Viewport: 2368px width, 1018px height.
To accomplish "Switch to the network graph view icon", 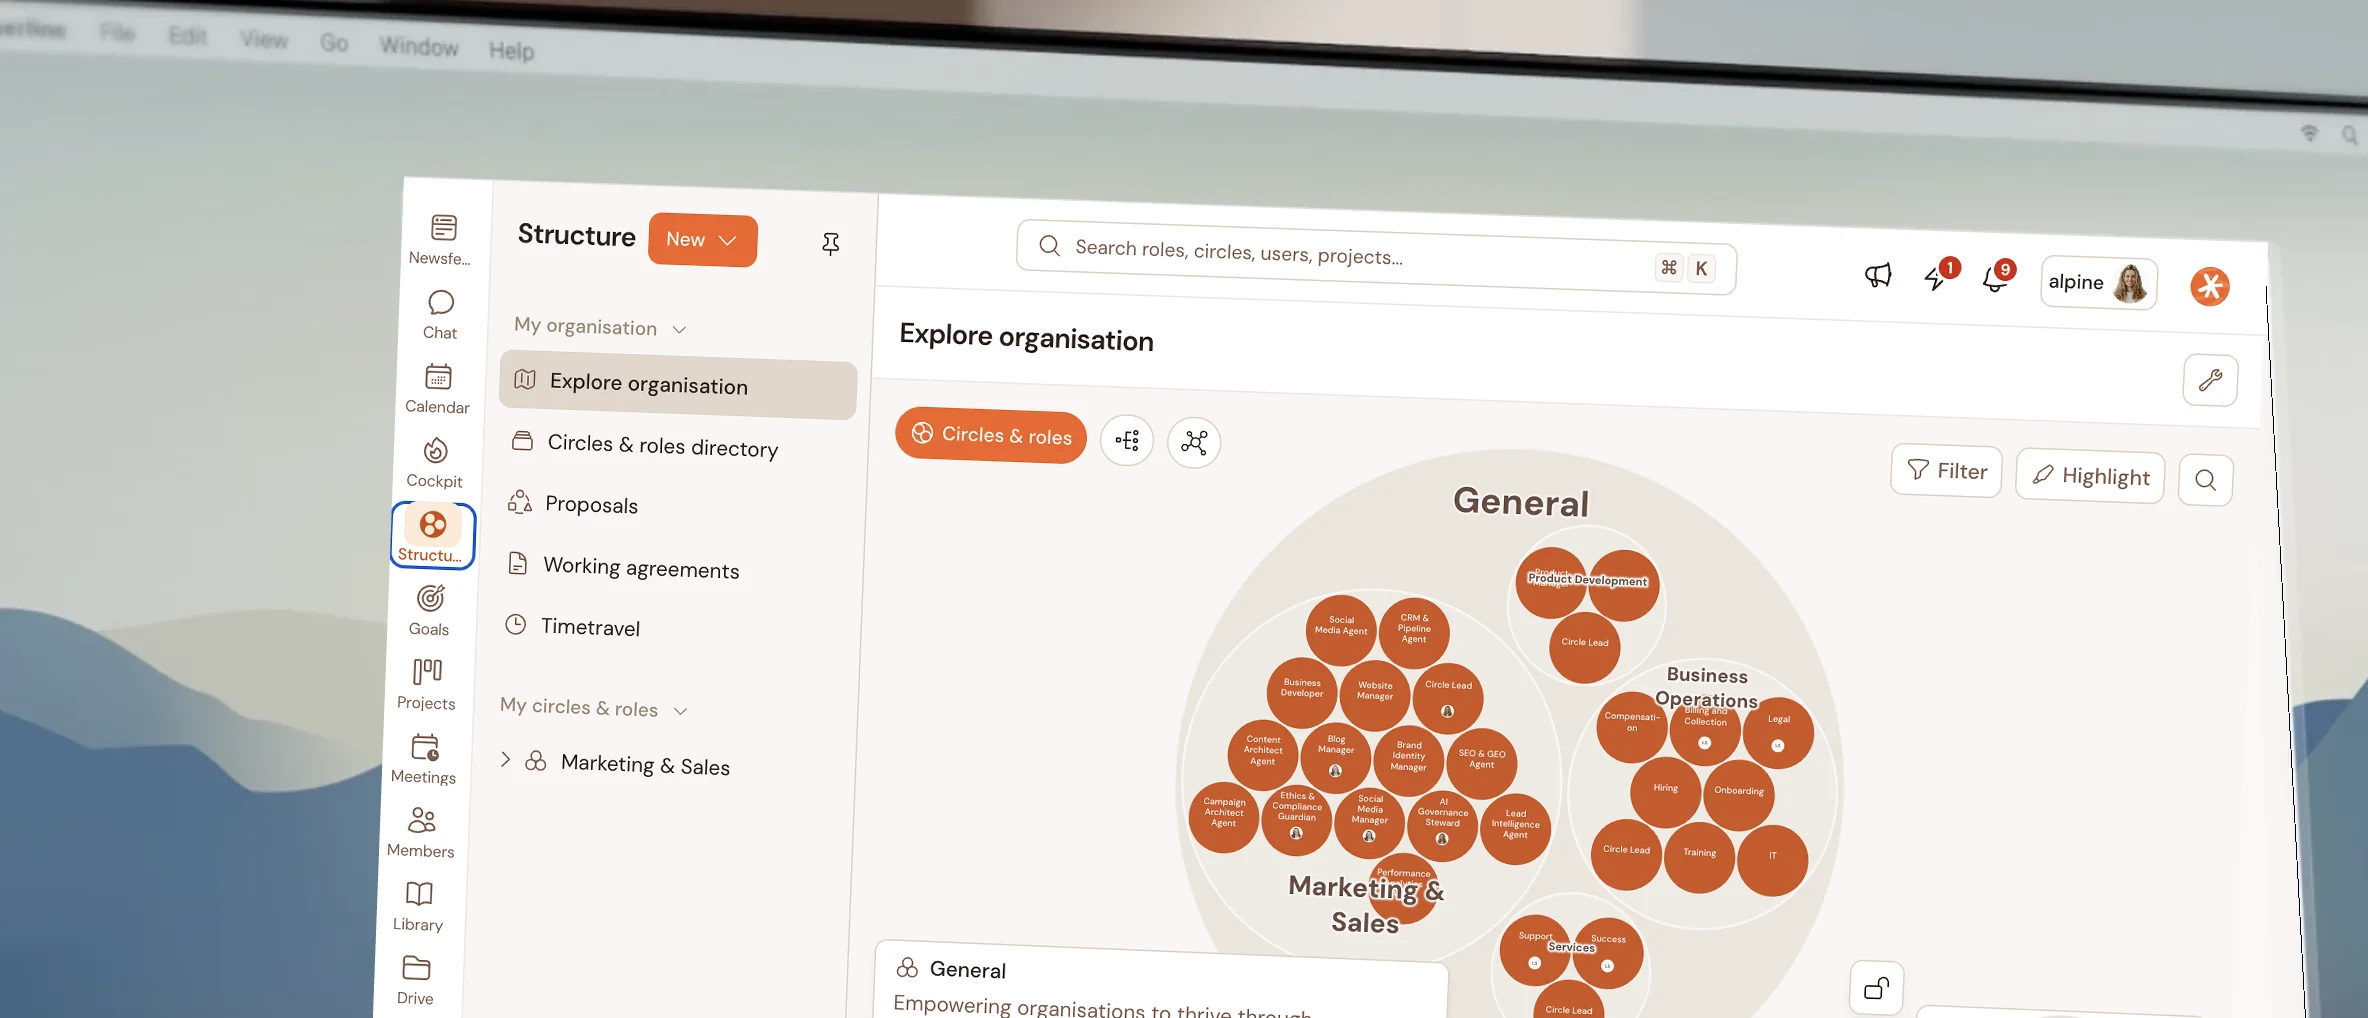I will click(x=1194, y=442).
